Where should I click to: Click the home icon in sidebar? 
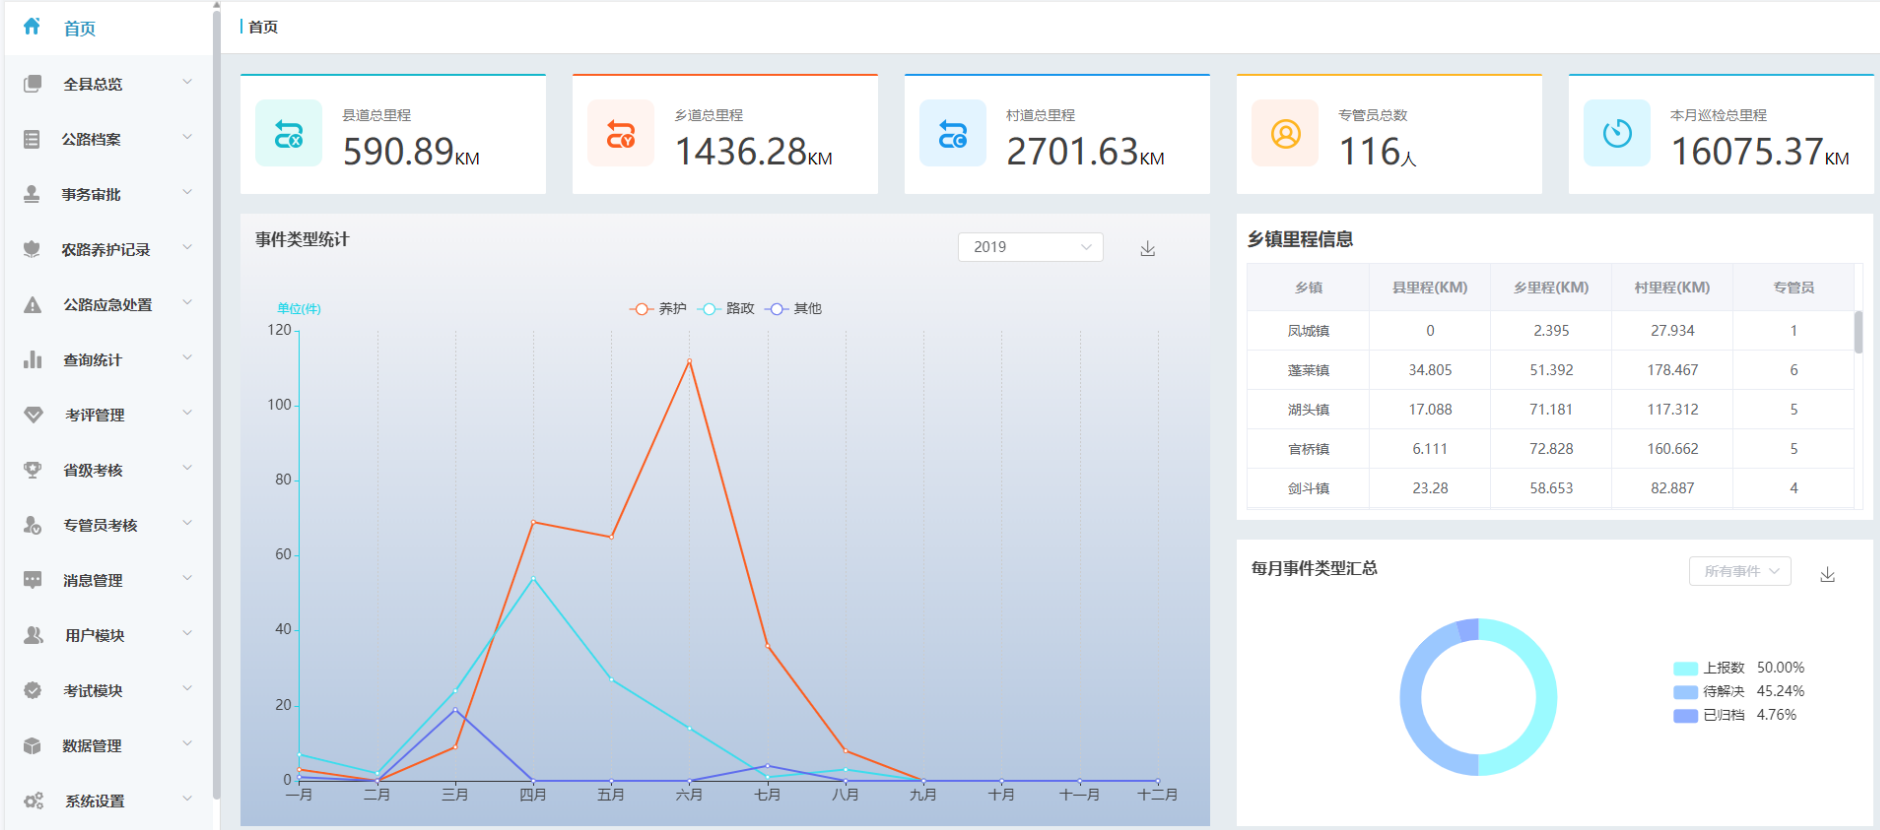click(32, 27)
